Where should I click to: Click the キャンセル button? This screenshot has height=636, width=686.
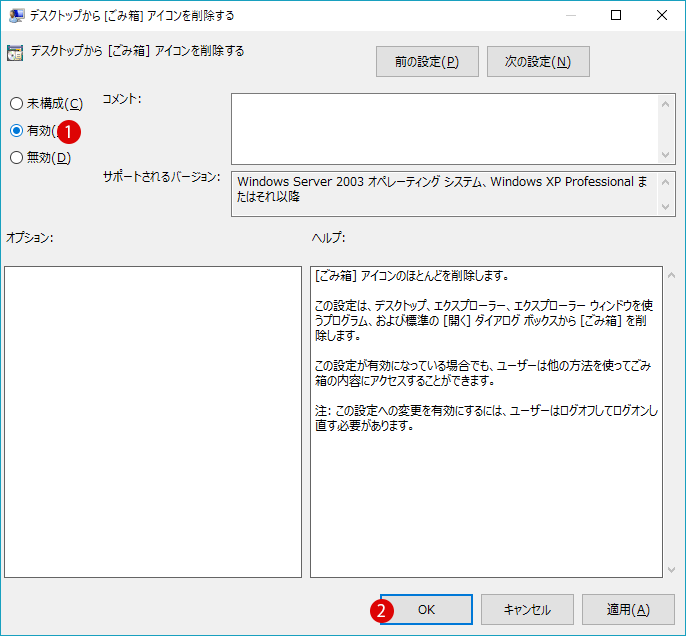[x=527, y=609]
